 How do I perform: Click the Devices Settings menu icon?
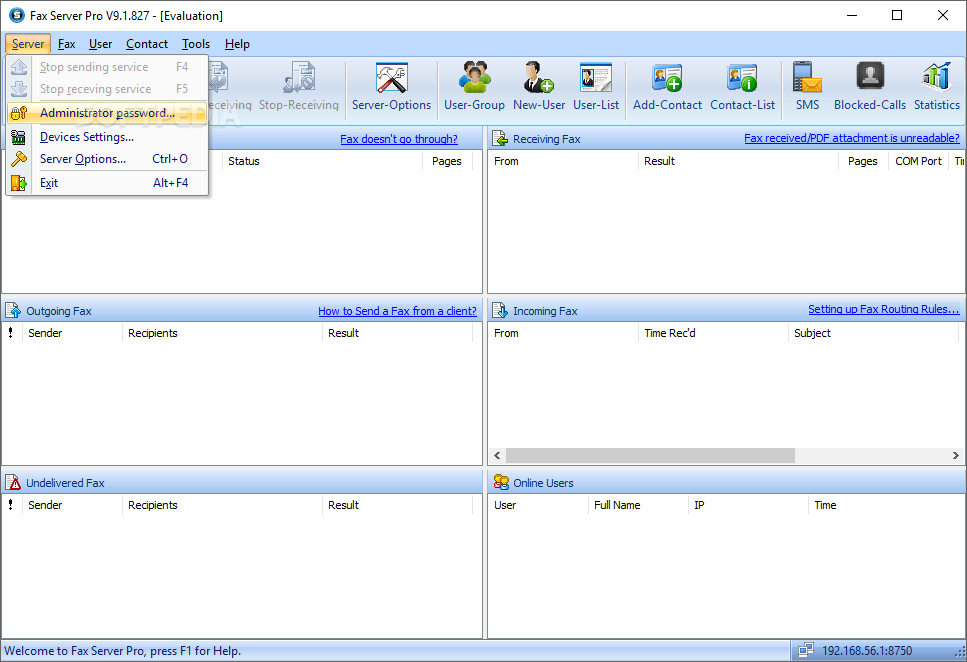[19, 137]
